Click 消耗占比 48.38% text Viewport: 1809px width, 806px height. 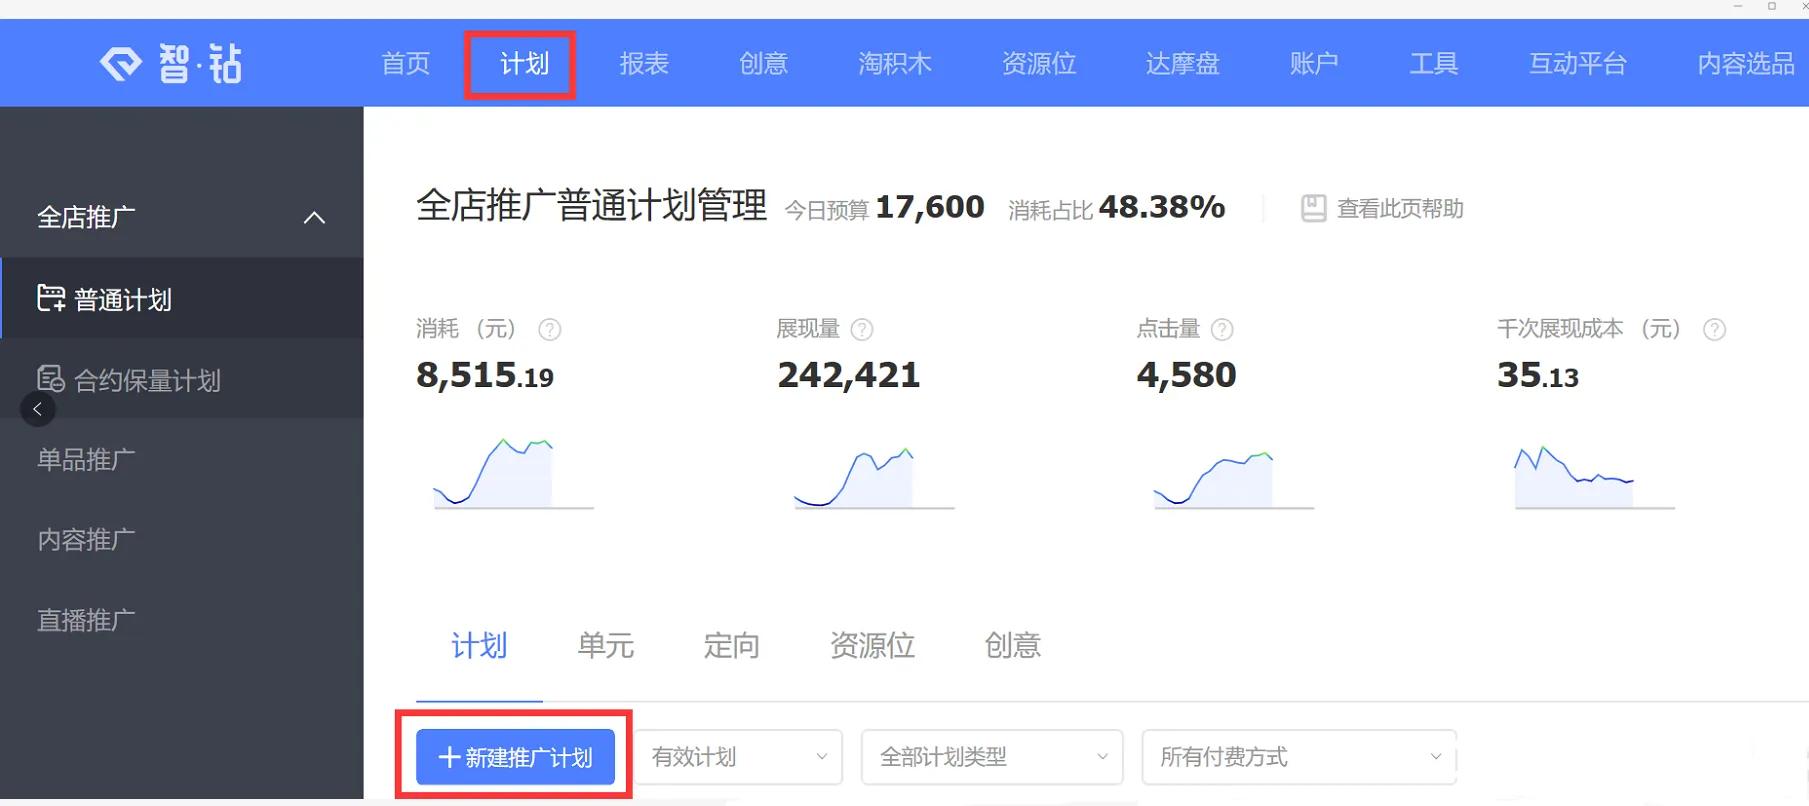pos(1116,207)
